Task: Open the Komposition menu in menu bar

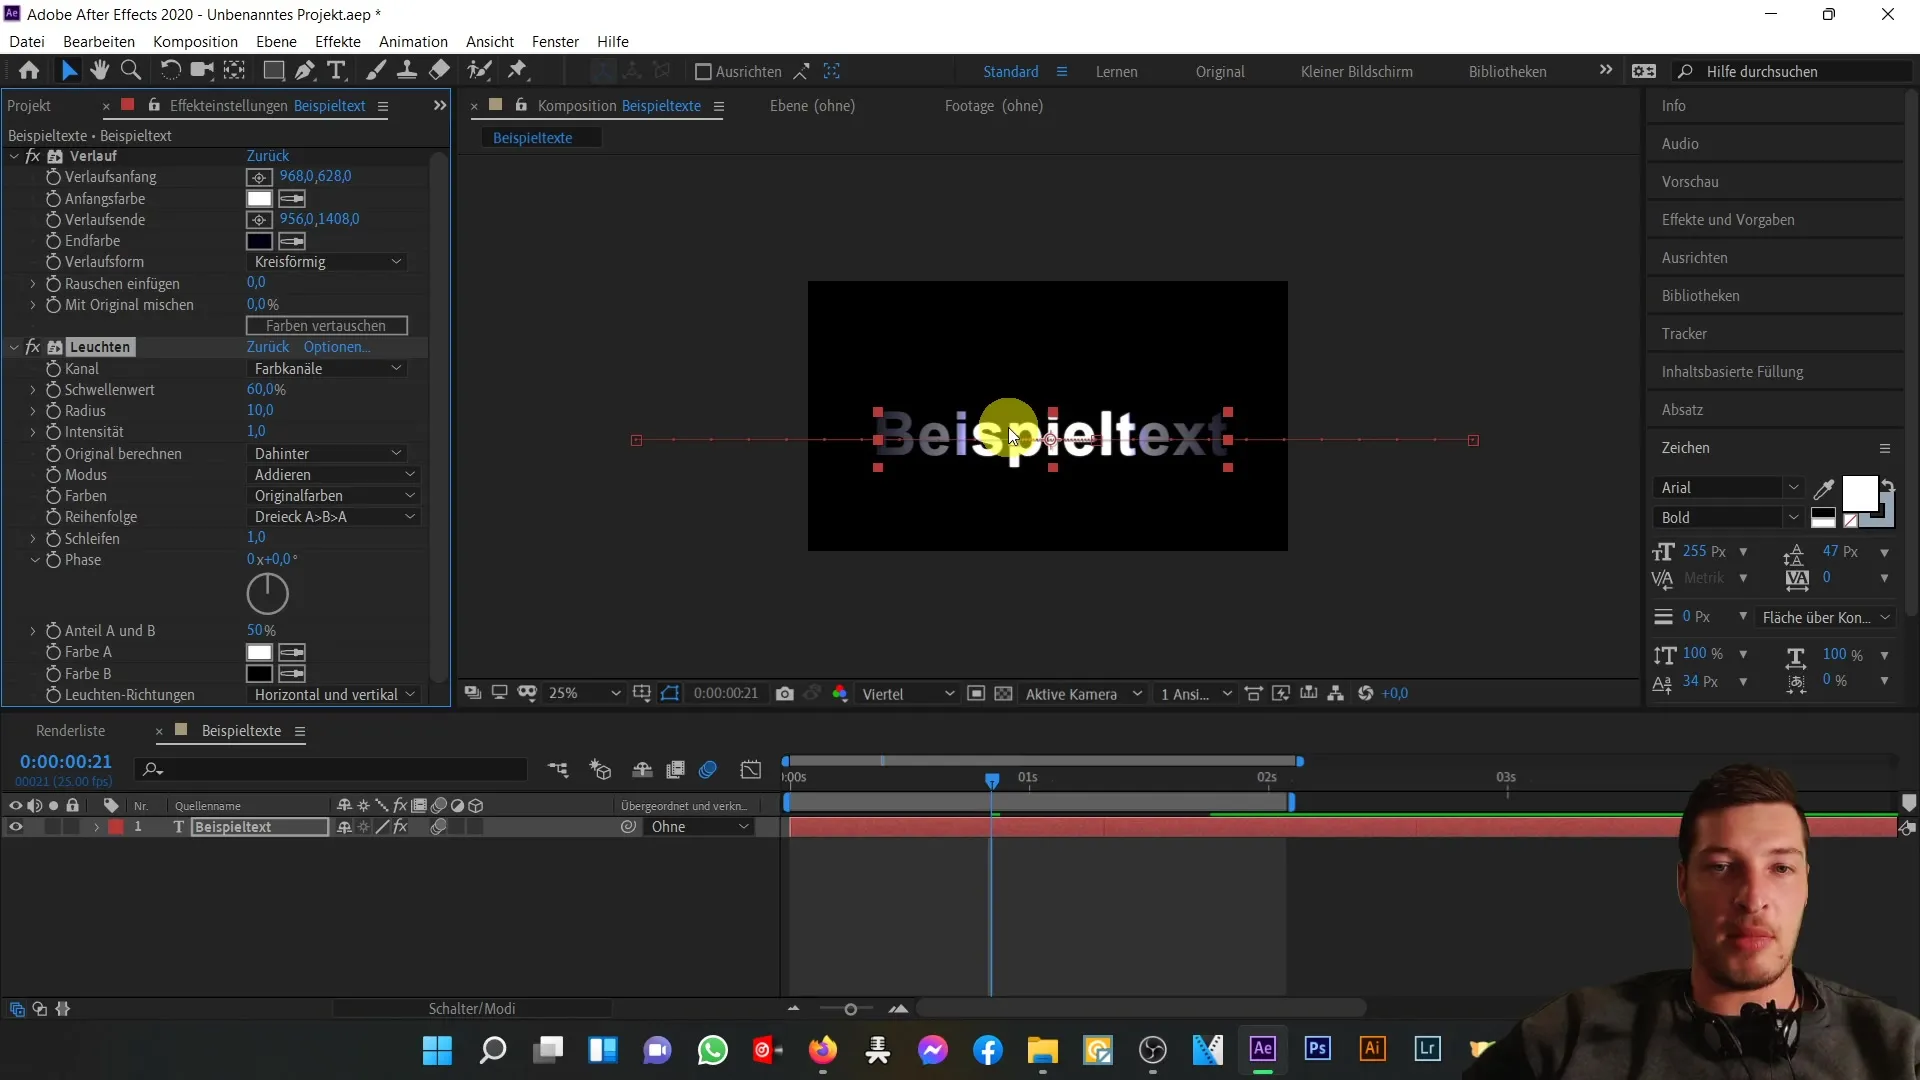Action: (195, 41)
